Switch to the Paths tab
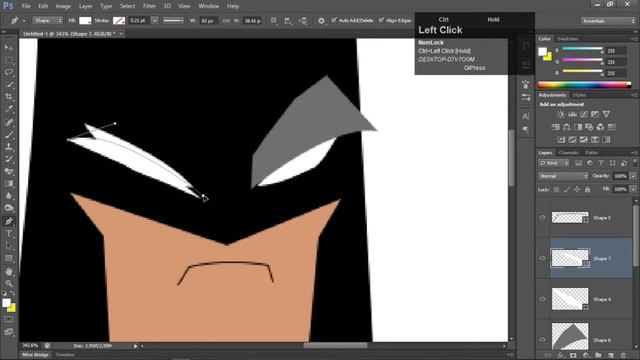Screen dimensions: 640x360 click(591, 153)
